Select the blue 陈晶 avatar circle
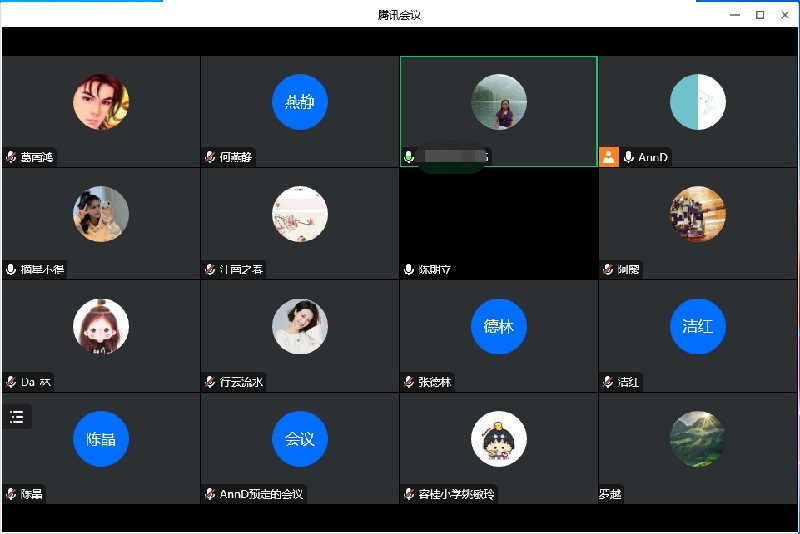 [101, 439]
